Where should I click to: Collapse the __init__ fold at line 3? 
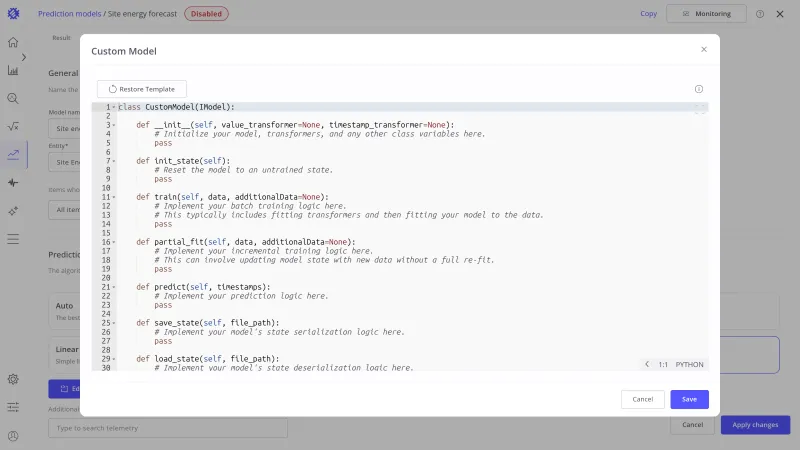click(x=114, y=125)
